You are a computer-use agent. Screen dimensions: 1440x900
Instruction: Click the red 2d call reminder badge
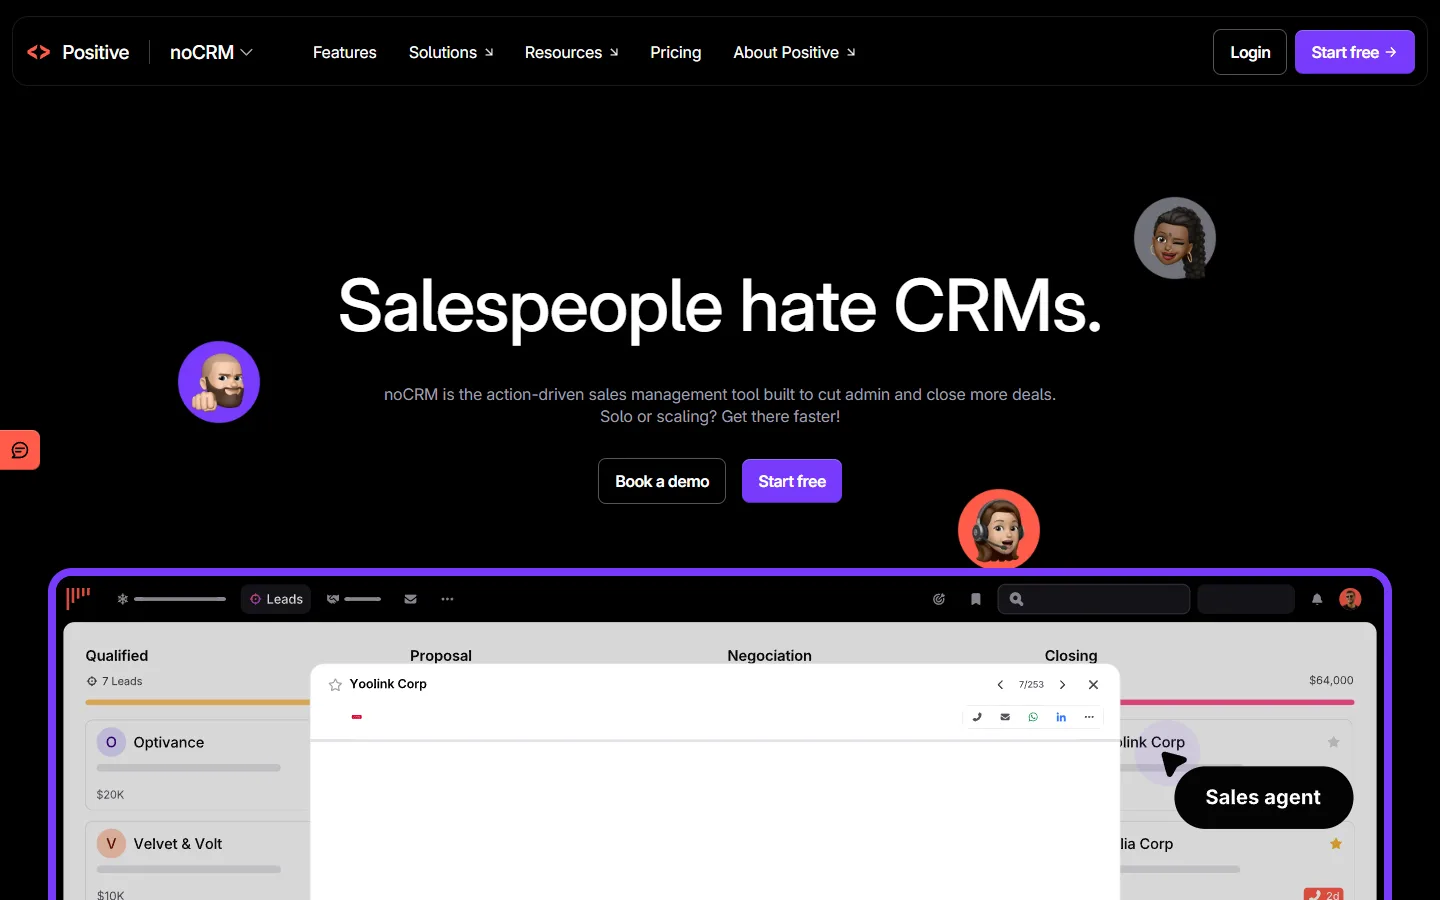(1324, 894)
